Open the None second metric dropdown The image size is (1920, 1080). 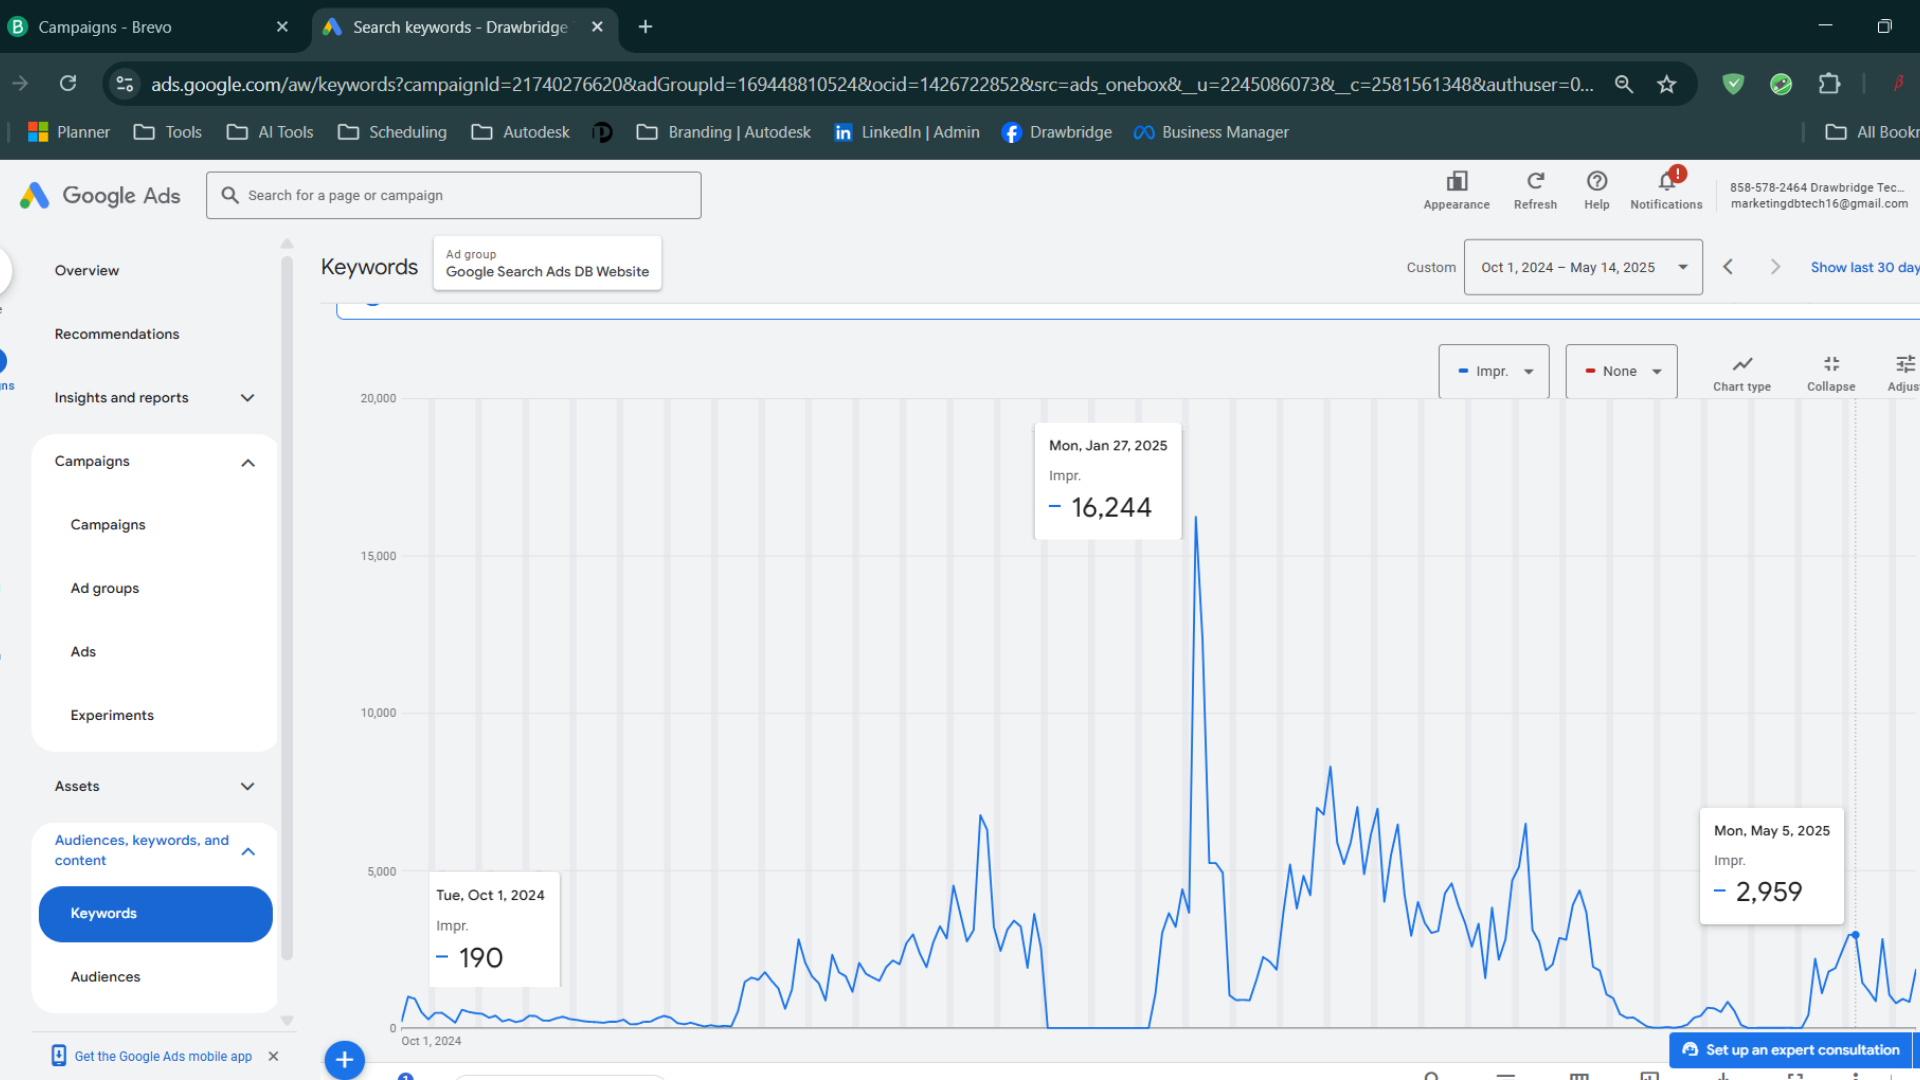click(x=1621, y=371)
